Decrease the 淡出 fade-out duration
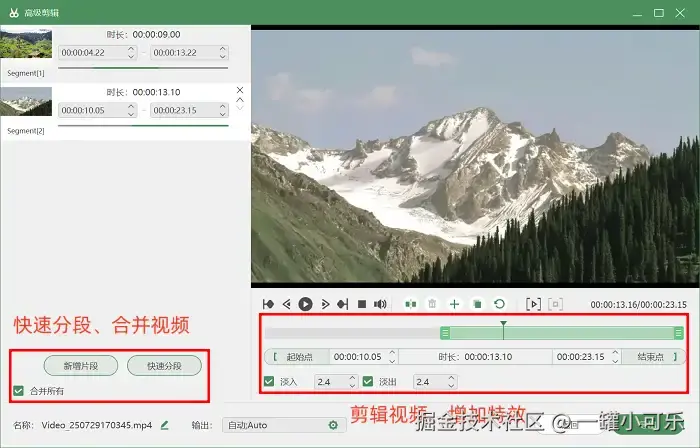The image size is (700, 448). click(451, 386)
